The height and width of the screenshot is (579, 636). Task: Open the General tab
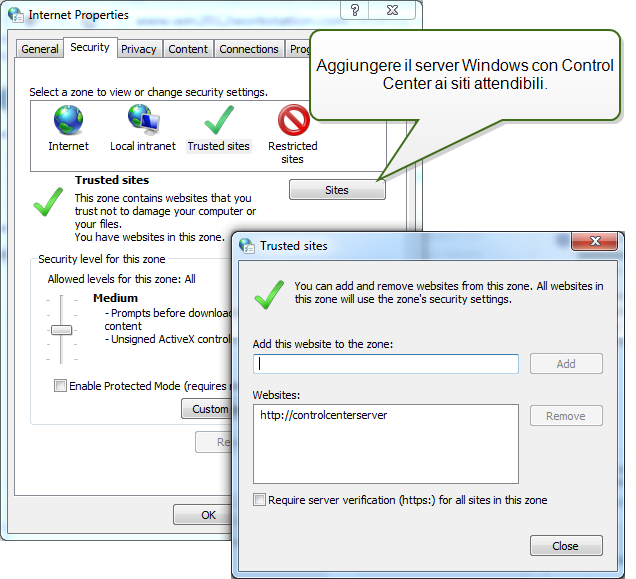click(x=40, y=49)
